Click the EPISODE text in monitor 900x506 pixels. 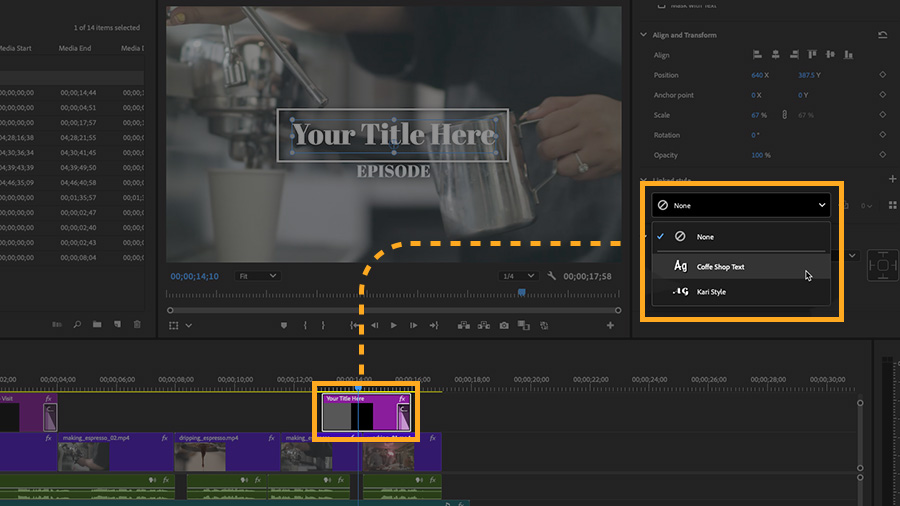click(394, 171)
